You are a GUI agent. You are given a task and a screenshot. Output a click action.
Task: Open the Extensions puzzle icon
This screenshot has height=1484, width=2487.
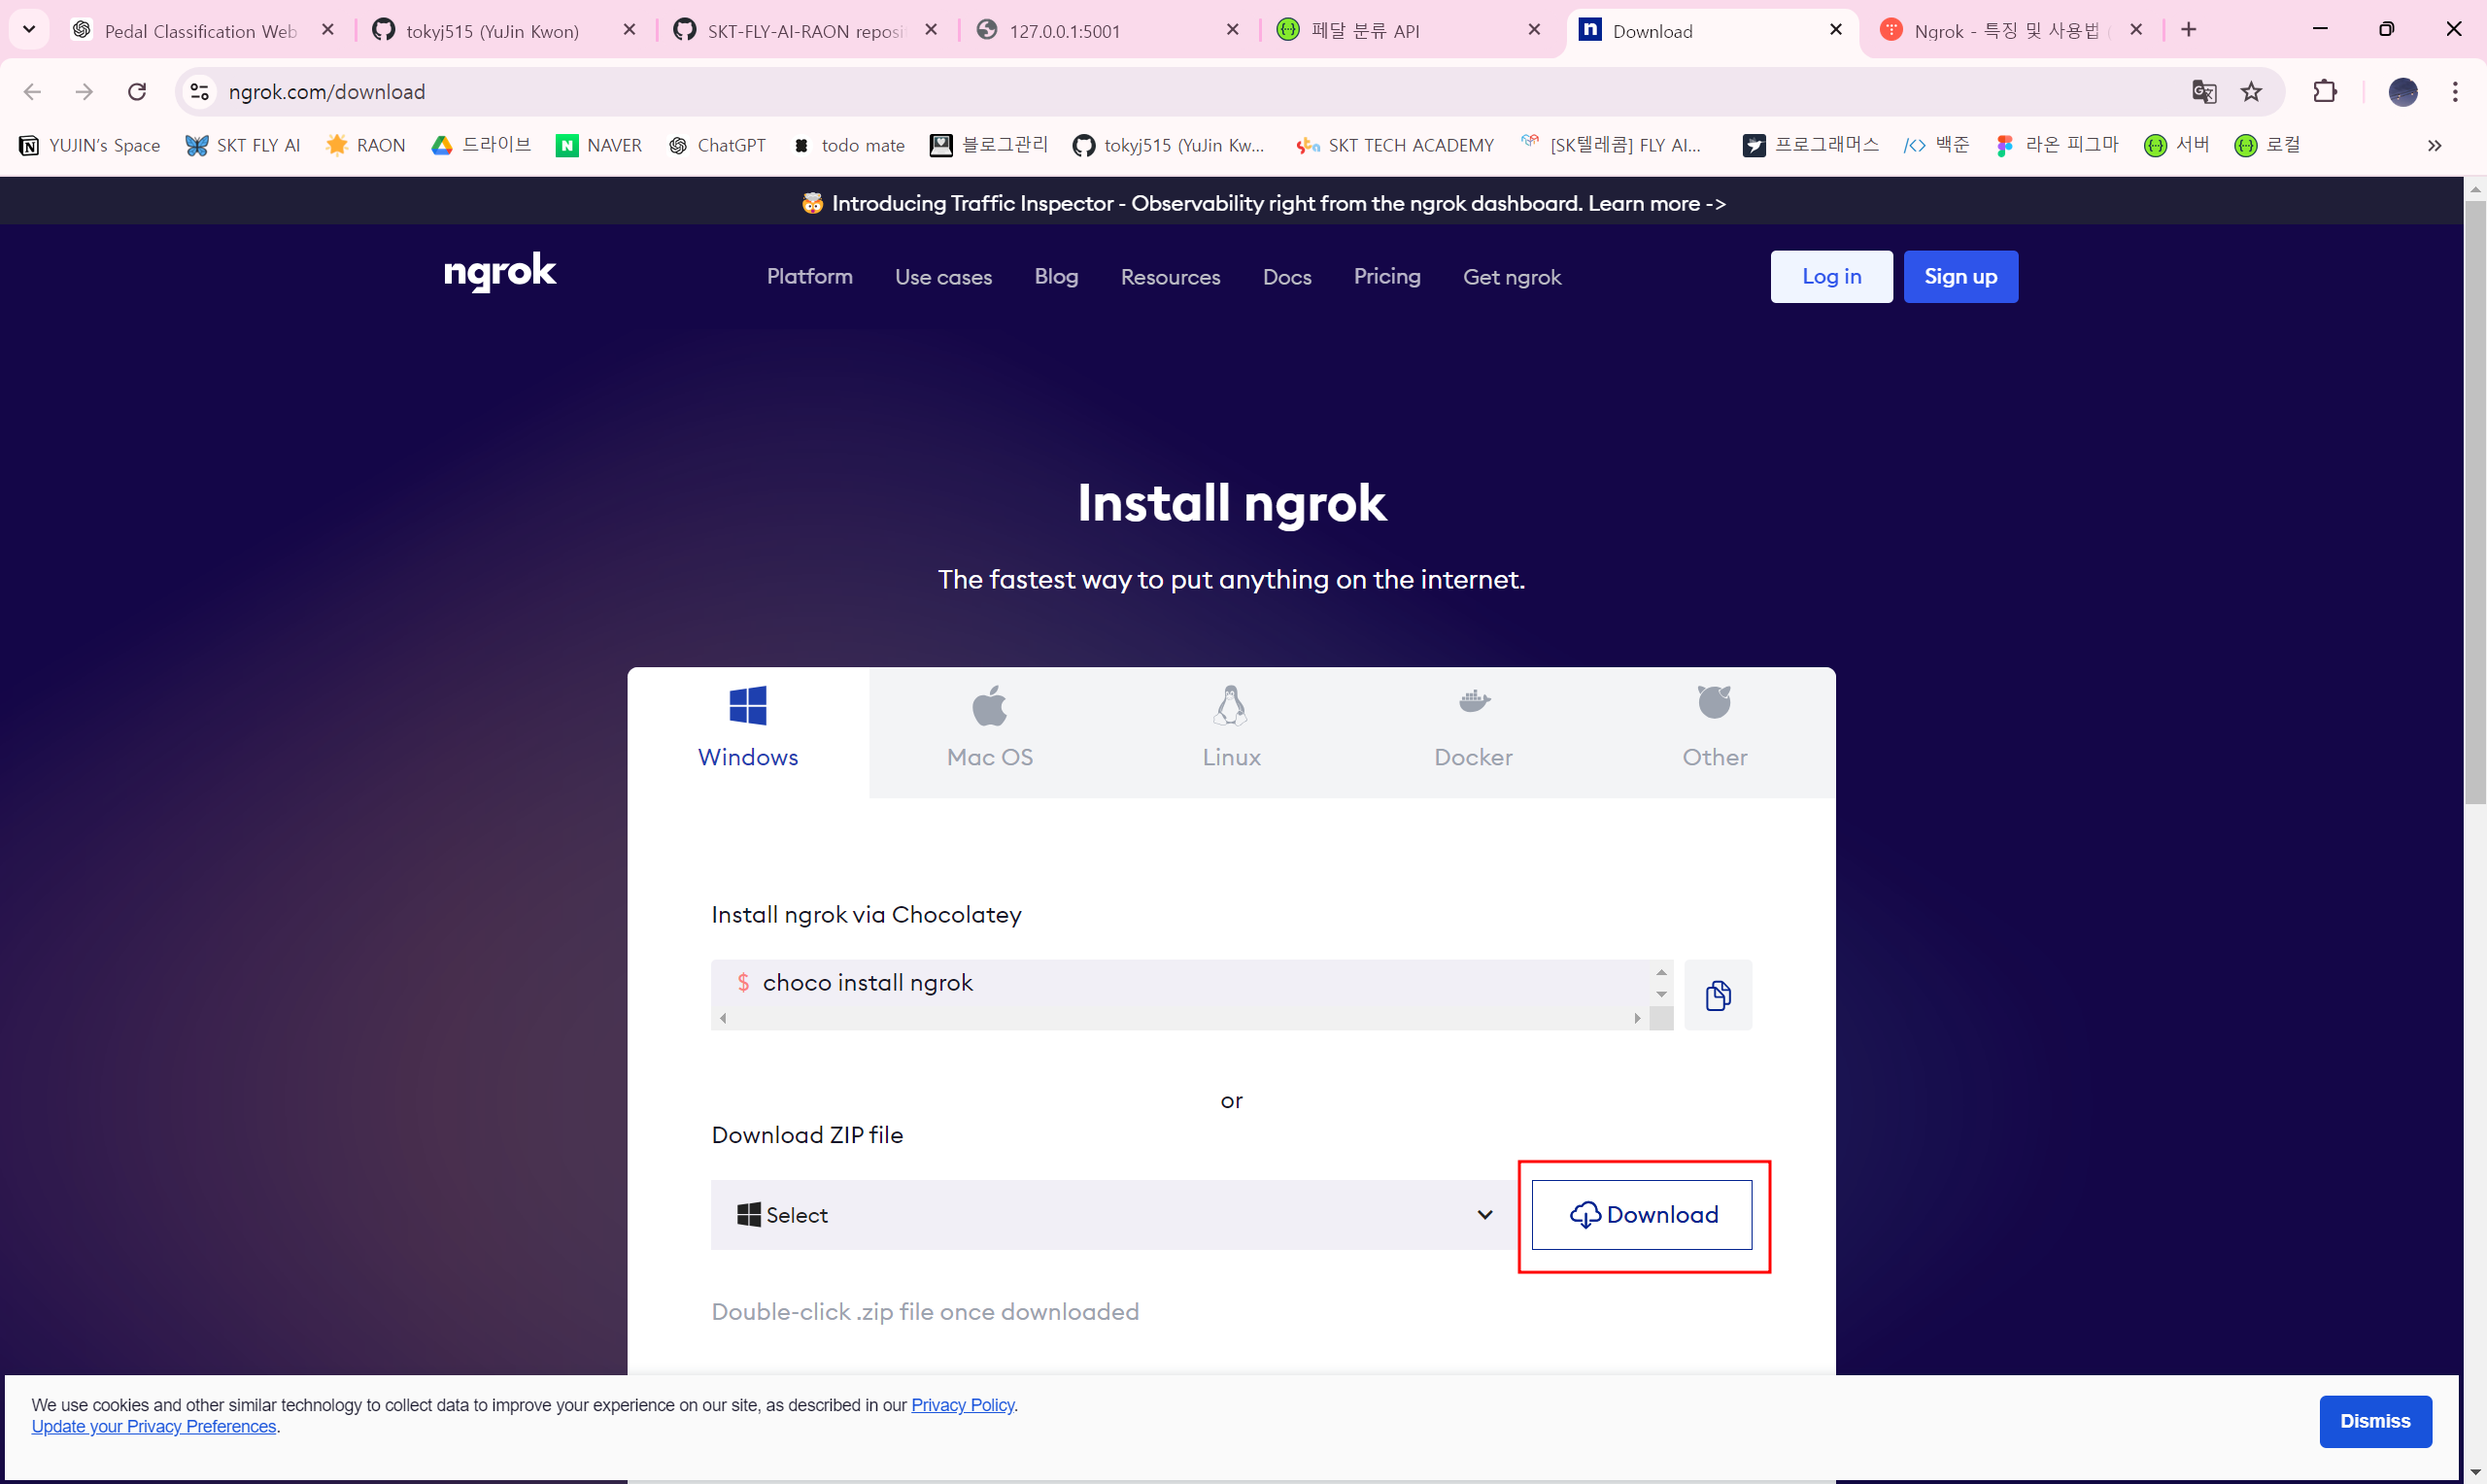point(2325,92)
